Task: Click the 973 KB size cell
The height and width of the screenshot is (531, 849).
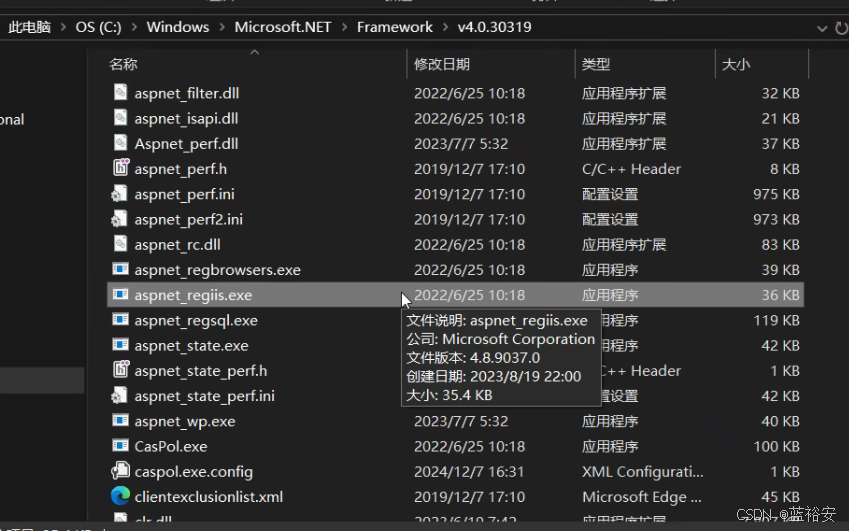Action: [x=776, y=219]
